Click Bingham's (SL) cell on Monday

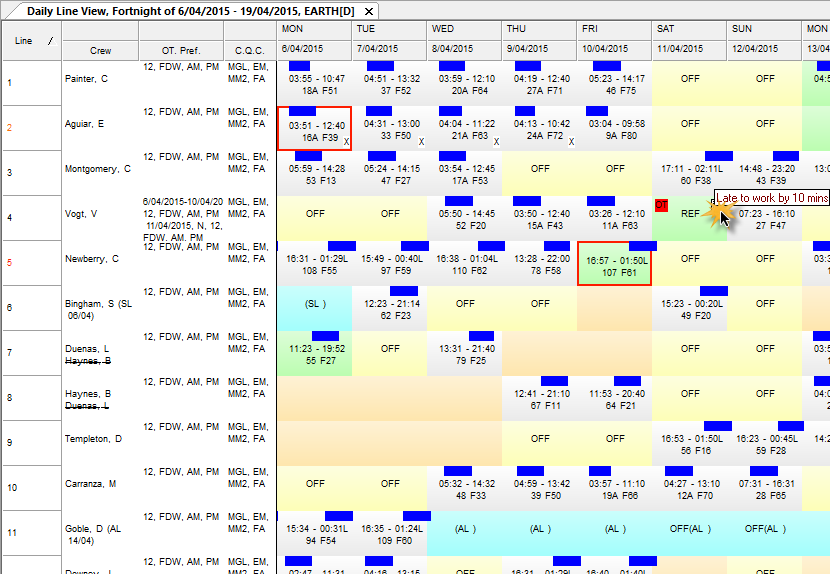click(315, 303)
